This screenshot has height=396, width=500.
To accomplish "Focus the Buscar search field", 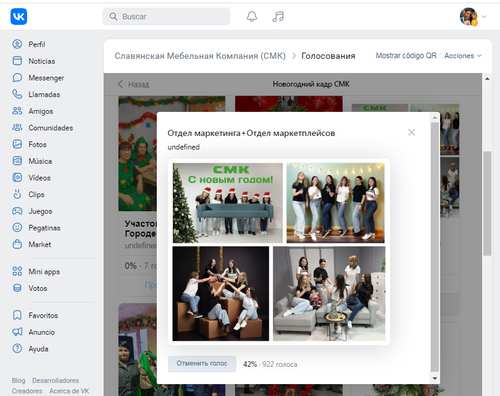I will click(x=166, y=16).
